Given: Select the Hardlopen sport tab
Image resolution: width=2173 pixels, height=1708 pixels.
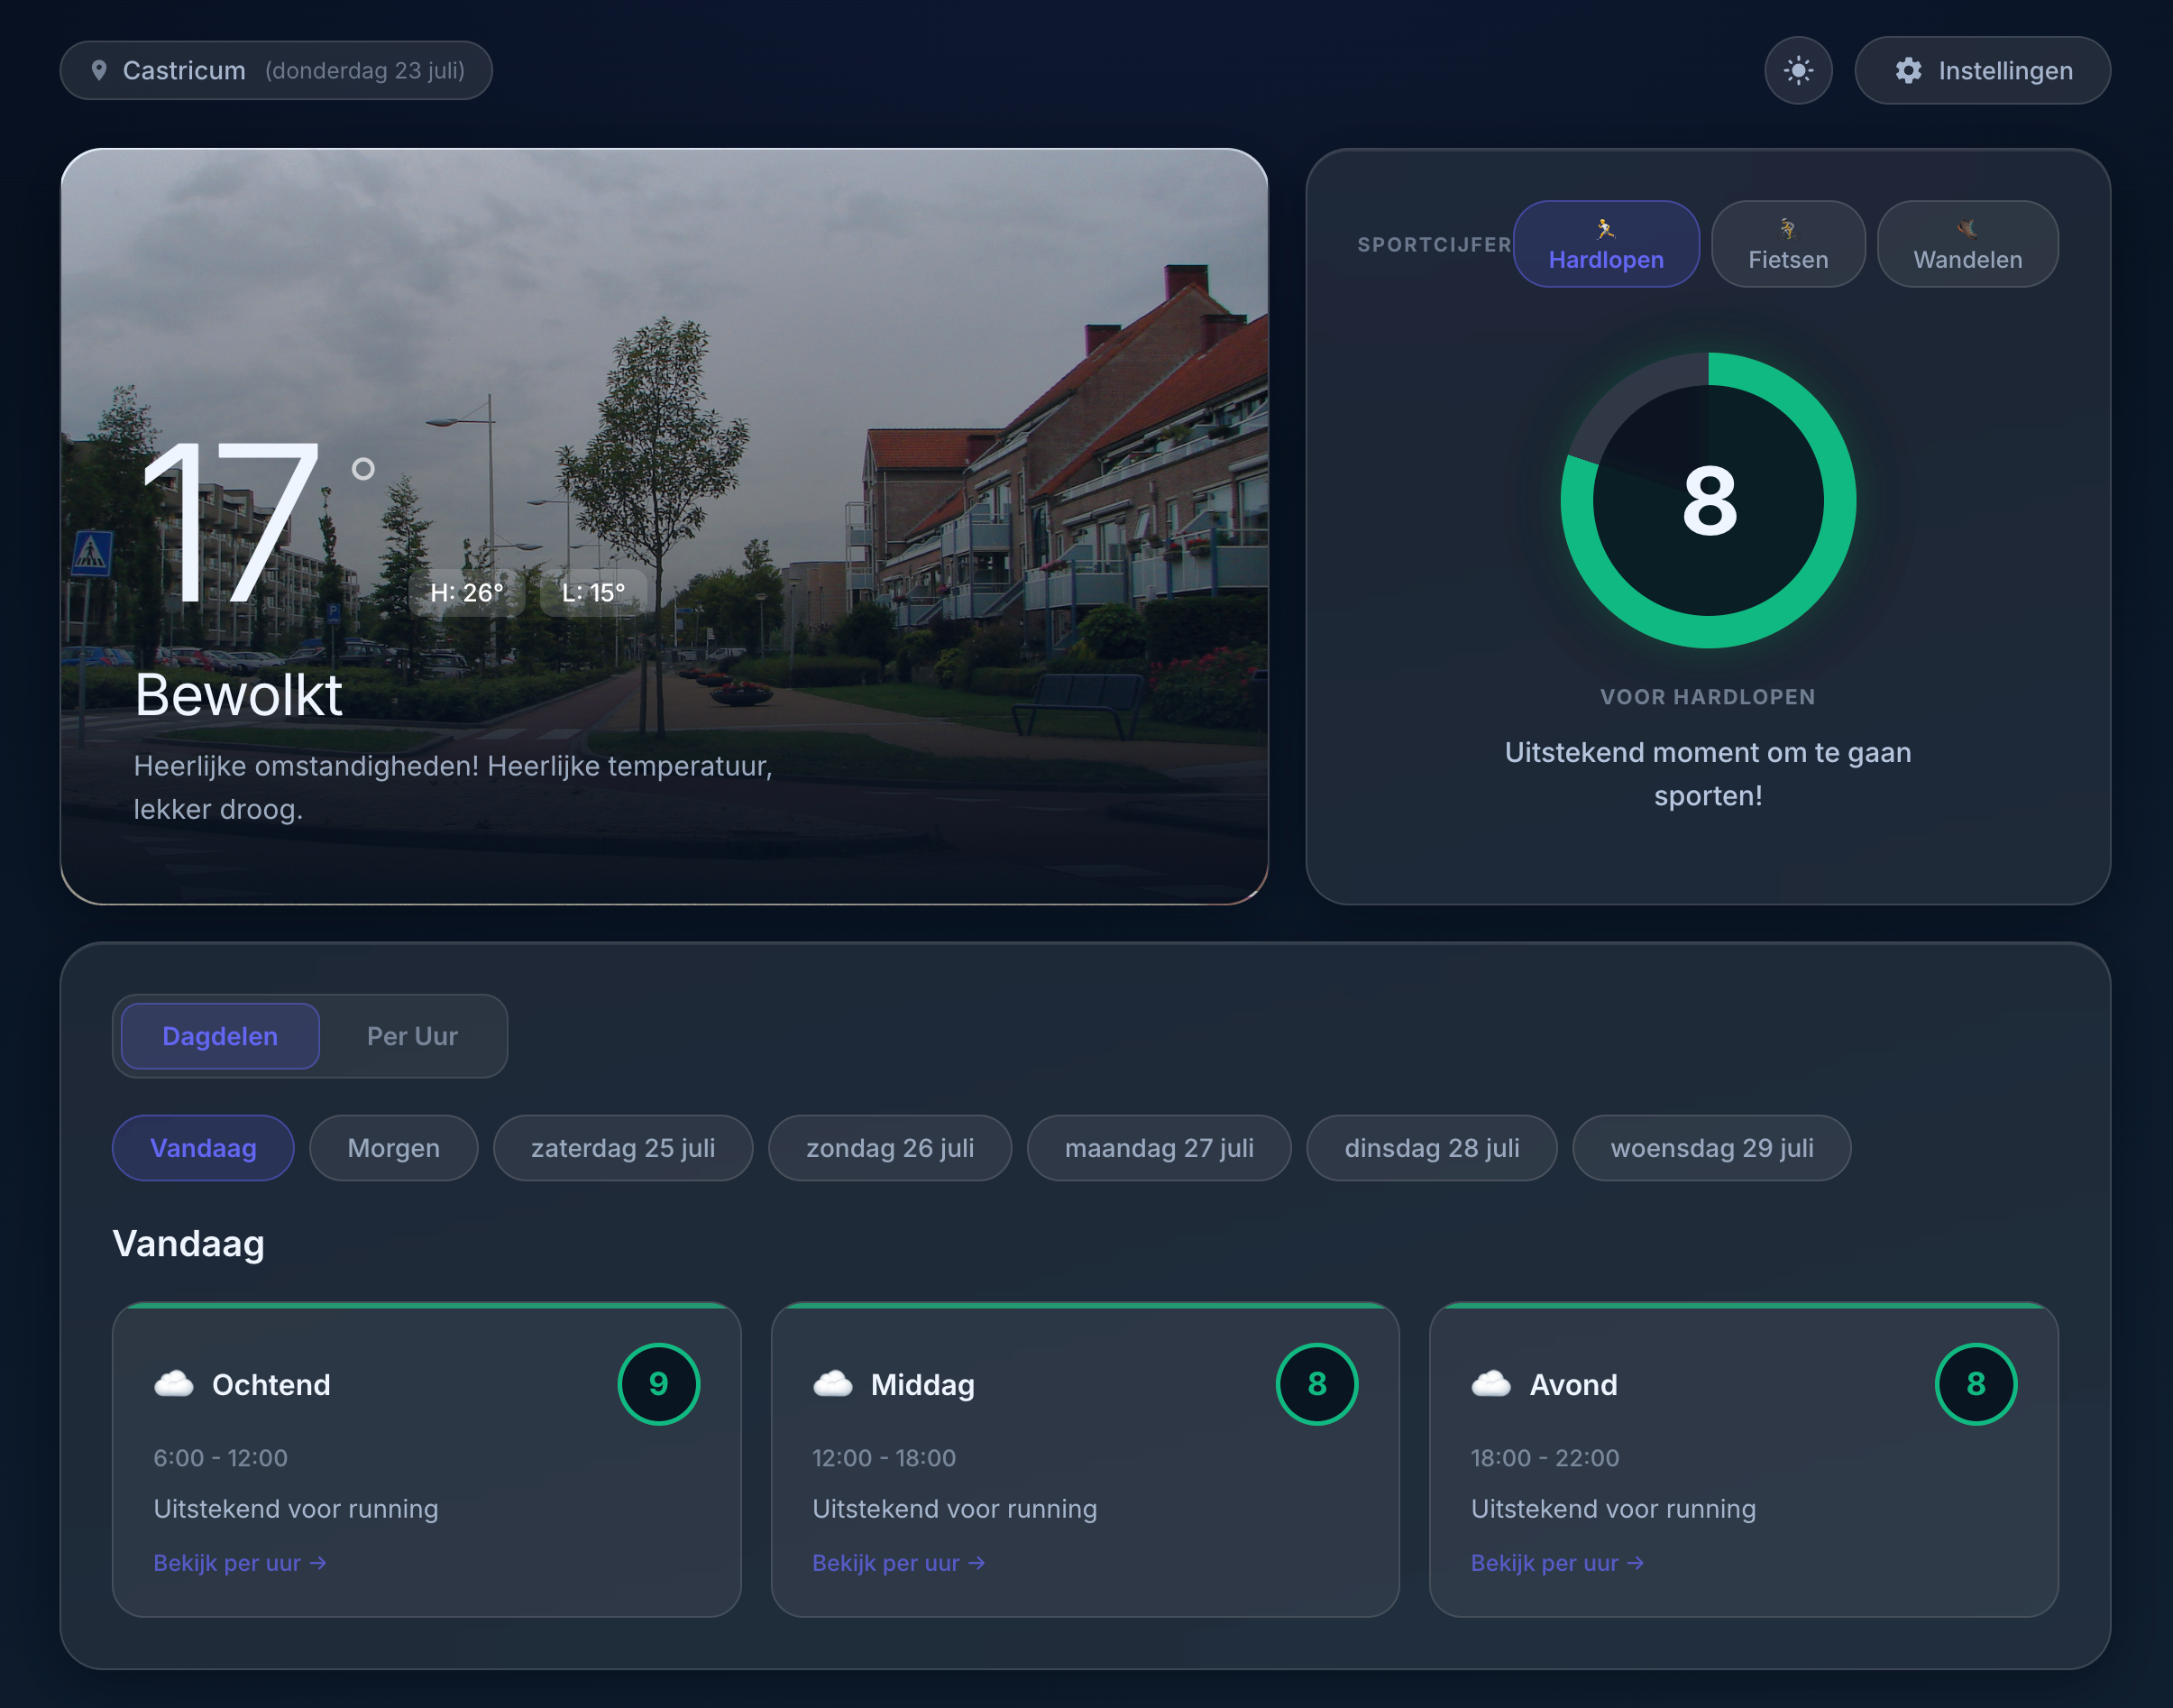Looking at the screenshot, I should (1606, 244).
